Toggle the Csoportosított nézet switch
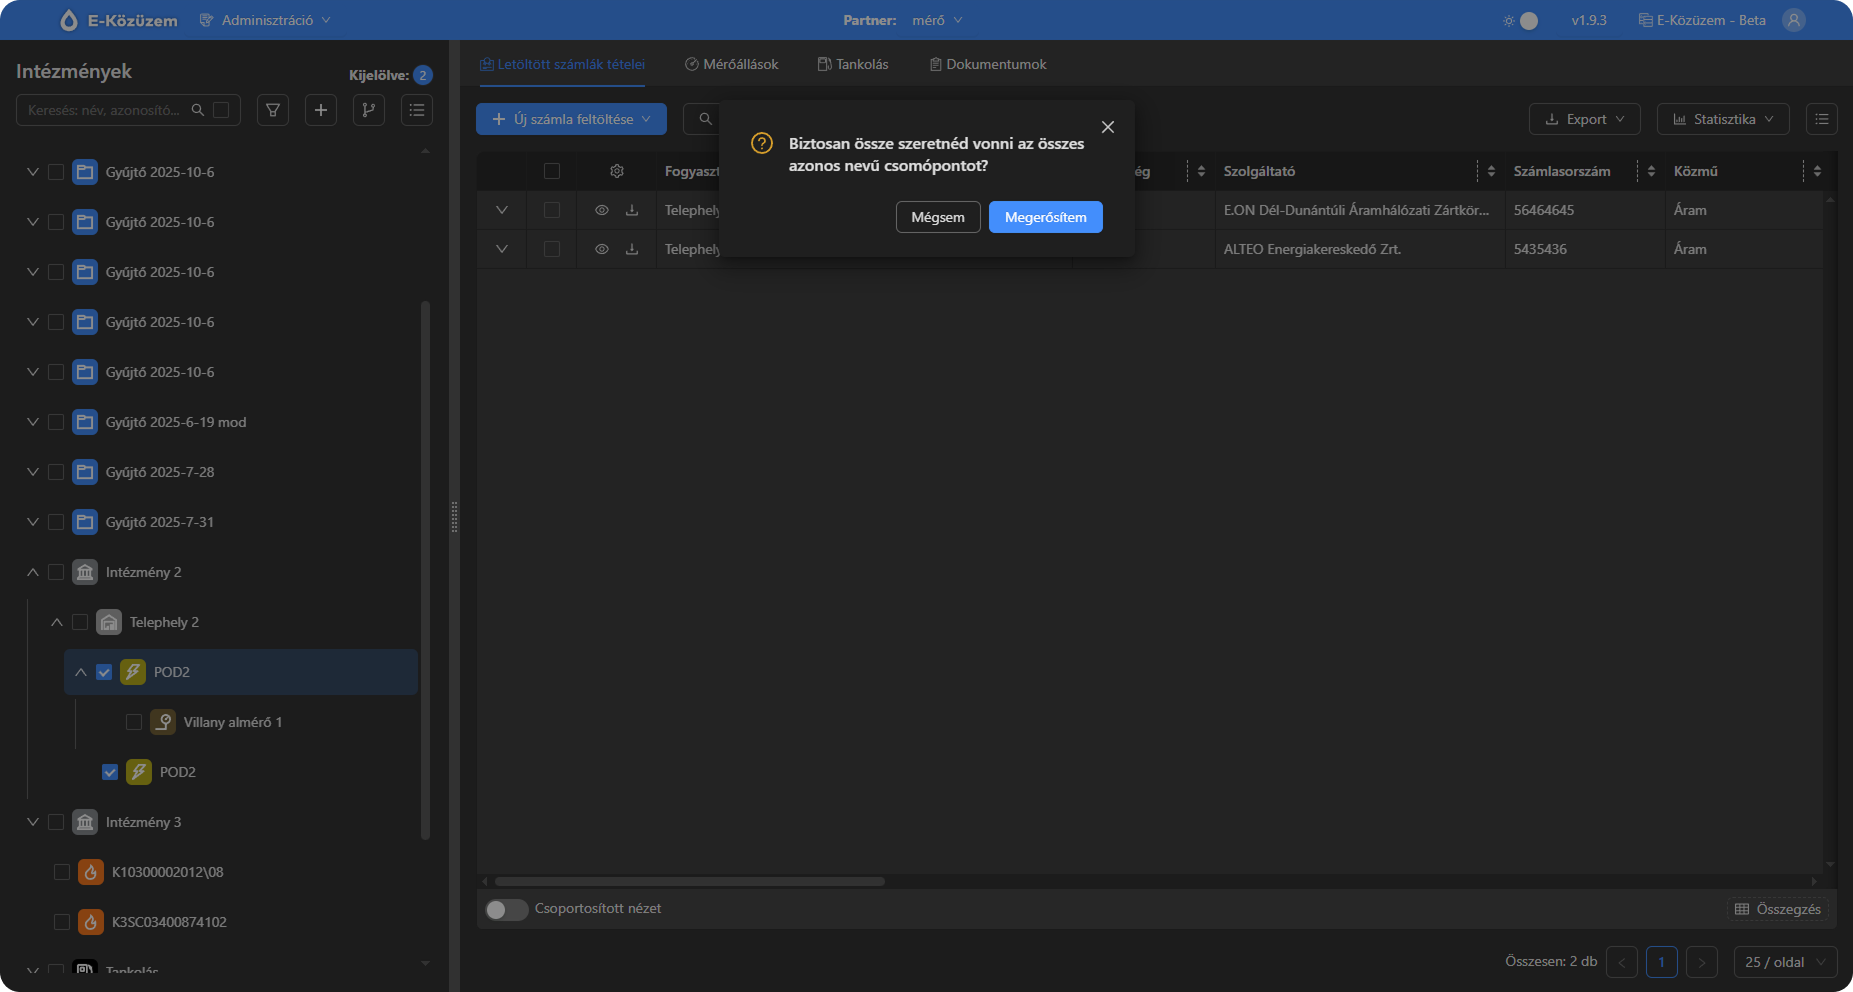 (506, 909)
